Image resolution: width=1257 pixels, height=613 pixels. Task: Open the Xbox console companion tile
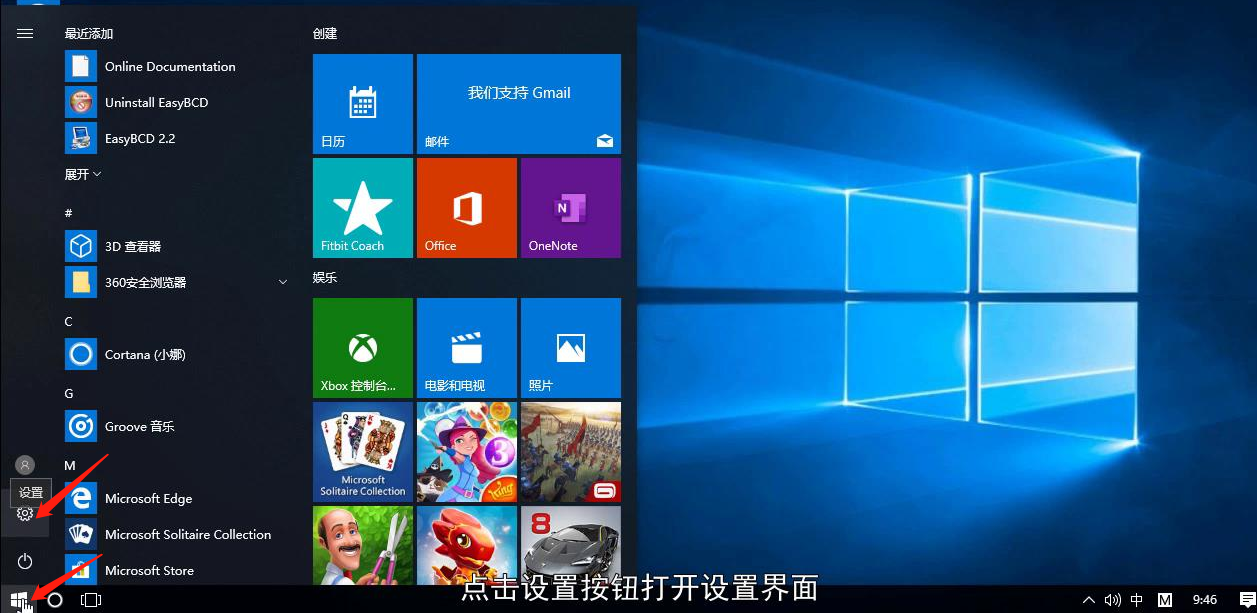[362, 348]
